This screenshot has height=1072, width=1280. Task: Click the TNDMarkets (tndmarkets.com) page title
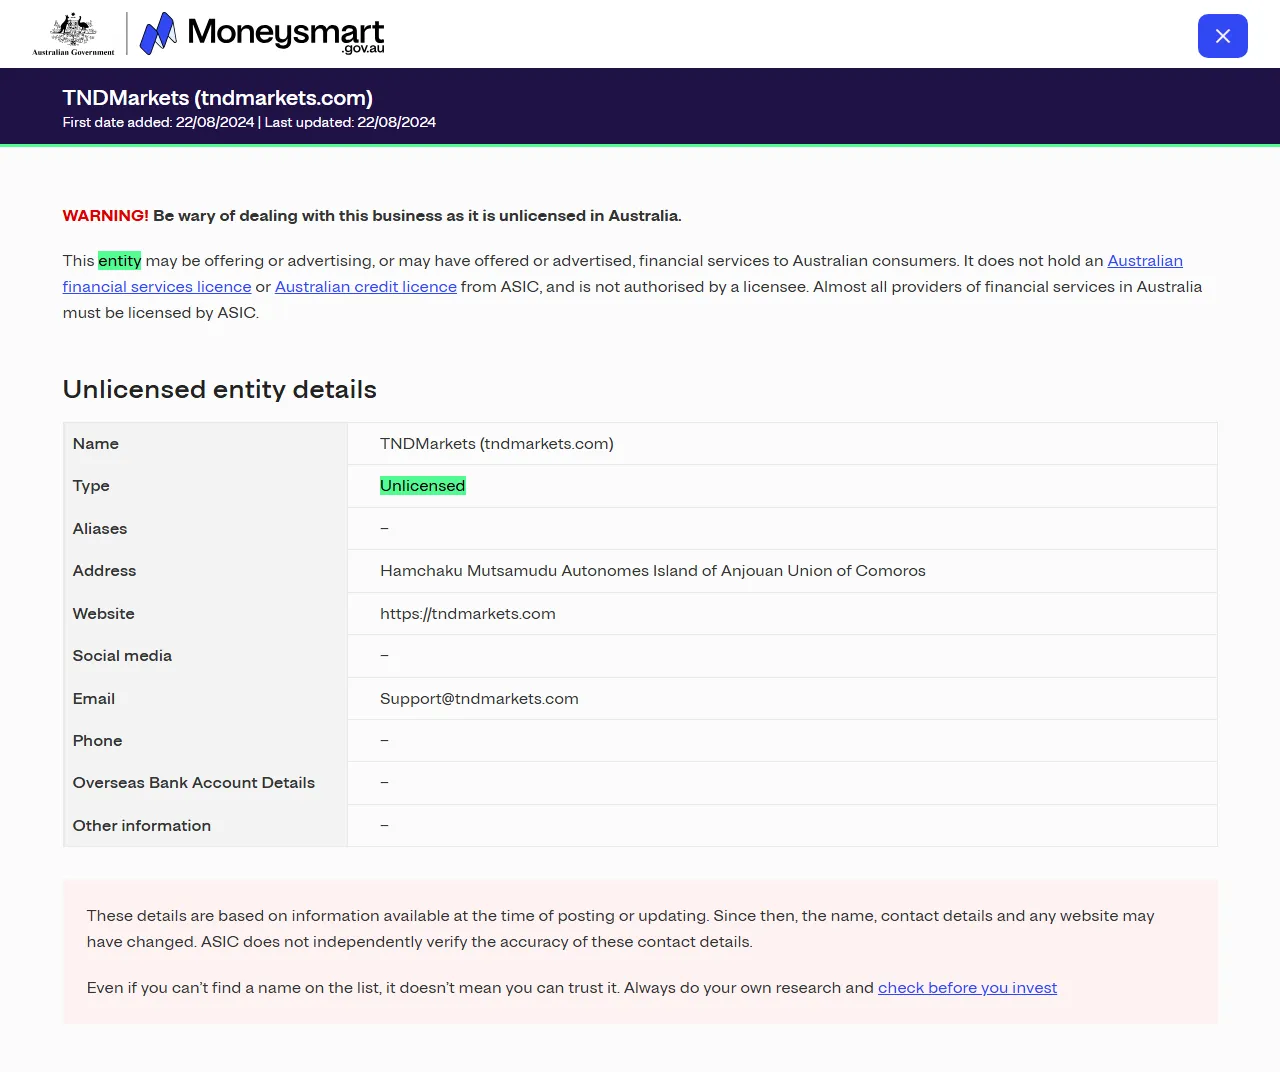tap(218, 98)
